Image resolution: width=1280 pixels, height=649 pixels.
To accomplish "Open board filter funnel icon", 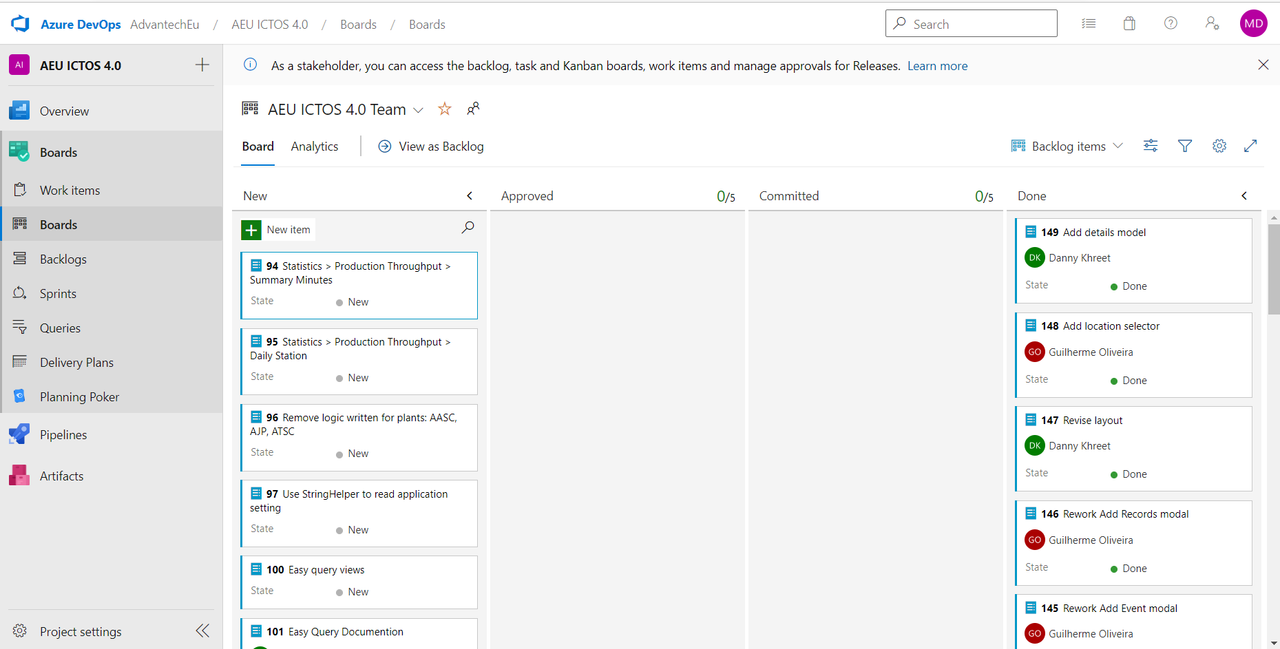I will tap(1185, 146).
